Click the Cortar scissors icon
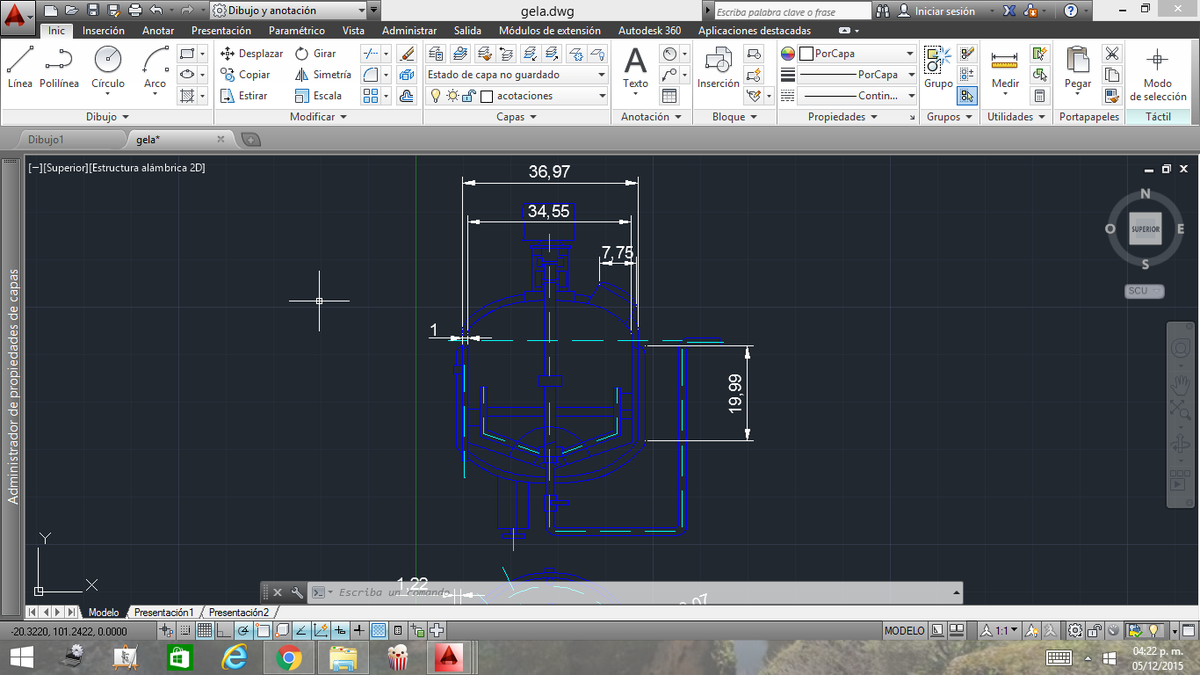 (1111, 53)
